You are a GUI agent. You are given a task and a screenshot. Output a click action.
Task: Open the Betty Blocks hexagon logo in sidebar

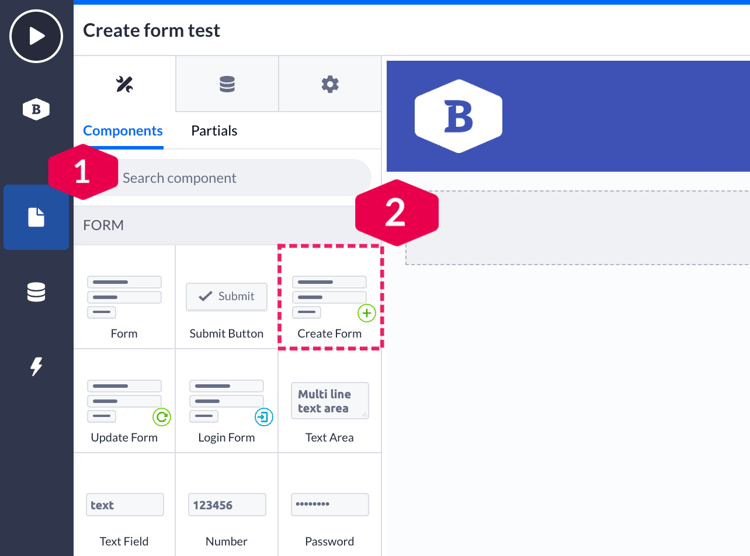pos(36,109)
